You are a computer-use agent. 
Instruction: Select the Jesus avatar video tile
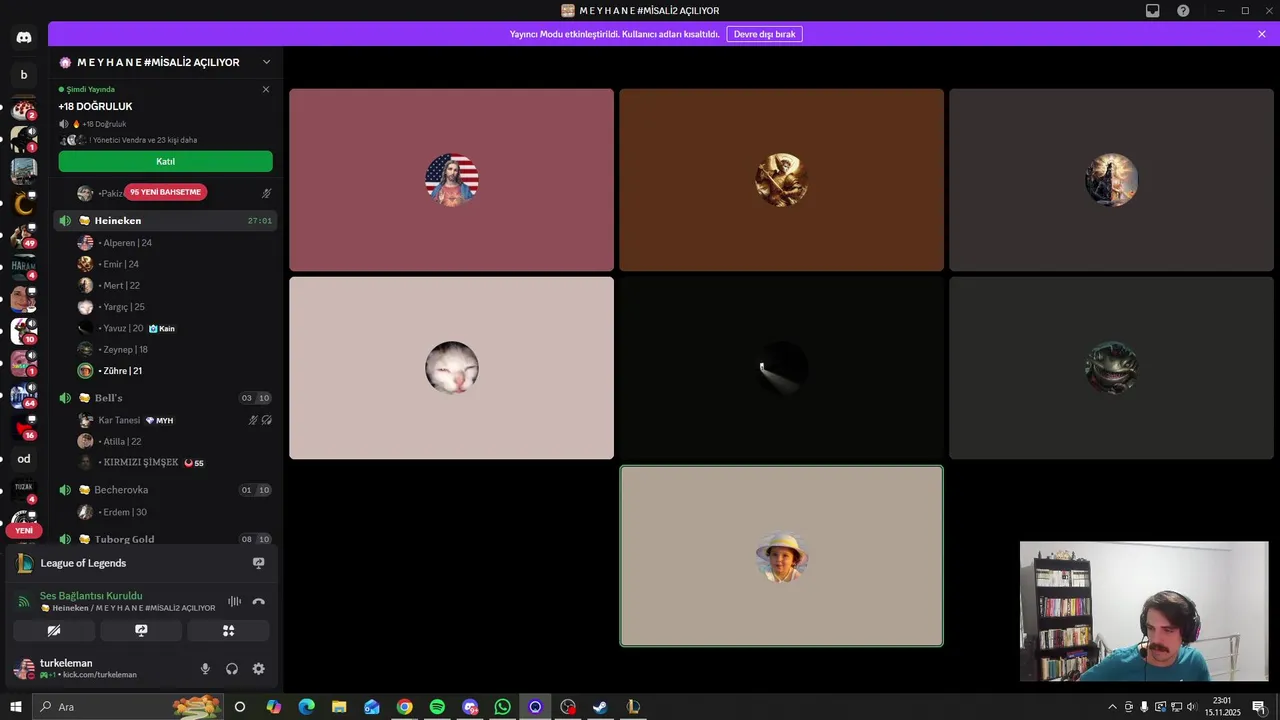click(452, 180)
